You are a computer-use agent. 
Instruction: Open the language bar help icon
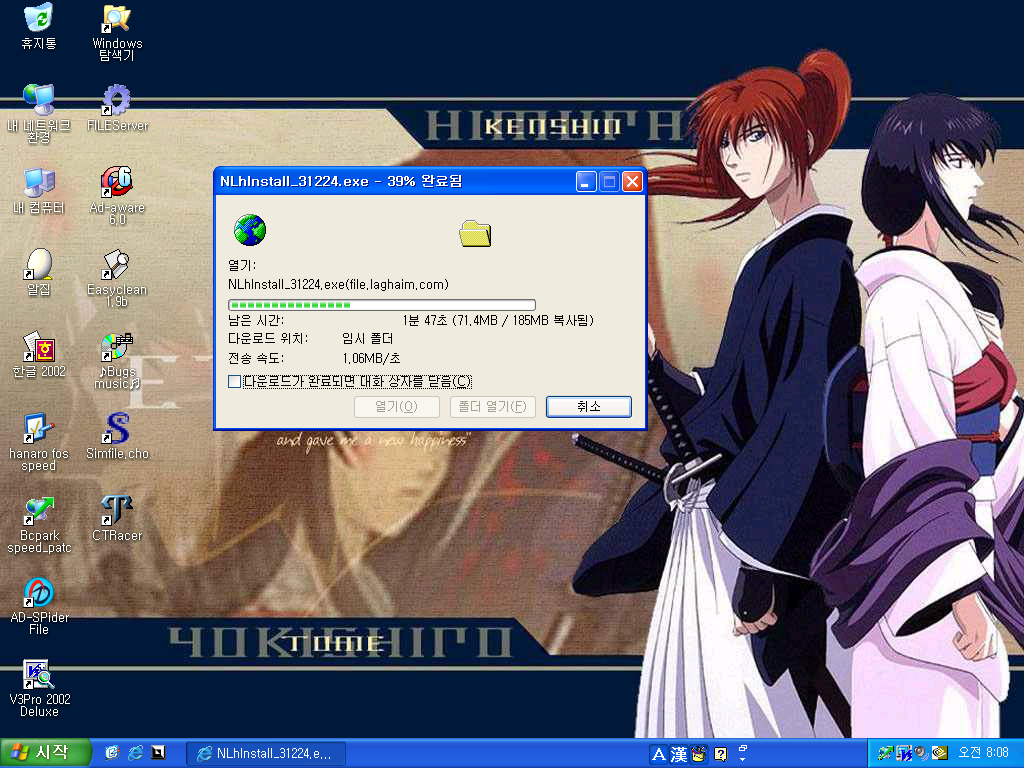click(720, 754)
